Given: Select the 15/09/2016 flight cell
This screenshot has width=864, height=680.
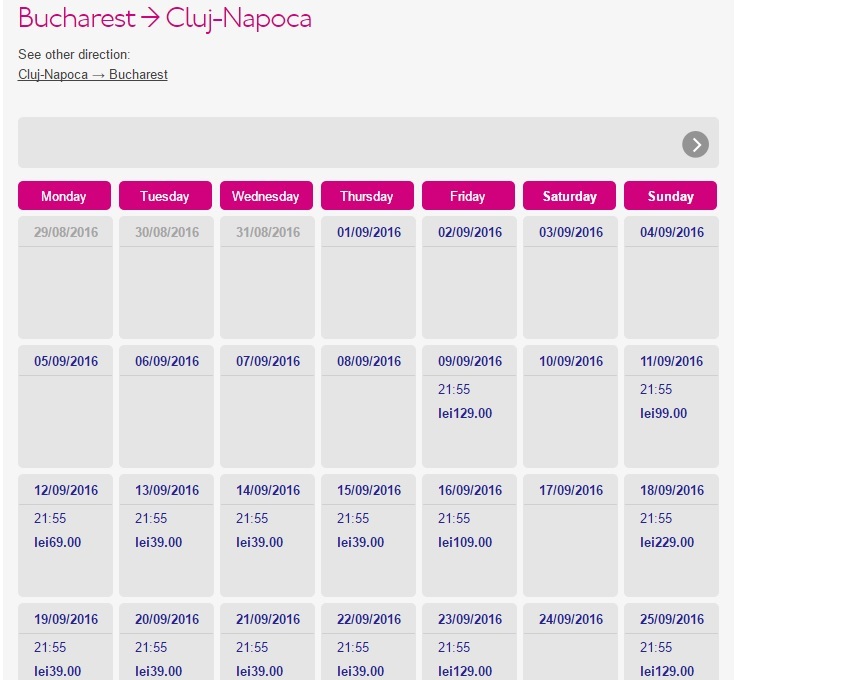Looking at the screenshot, I should tap(369, 536).
